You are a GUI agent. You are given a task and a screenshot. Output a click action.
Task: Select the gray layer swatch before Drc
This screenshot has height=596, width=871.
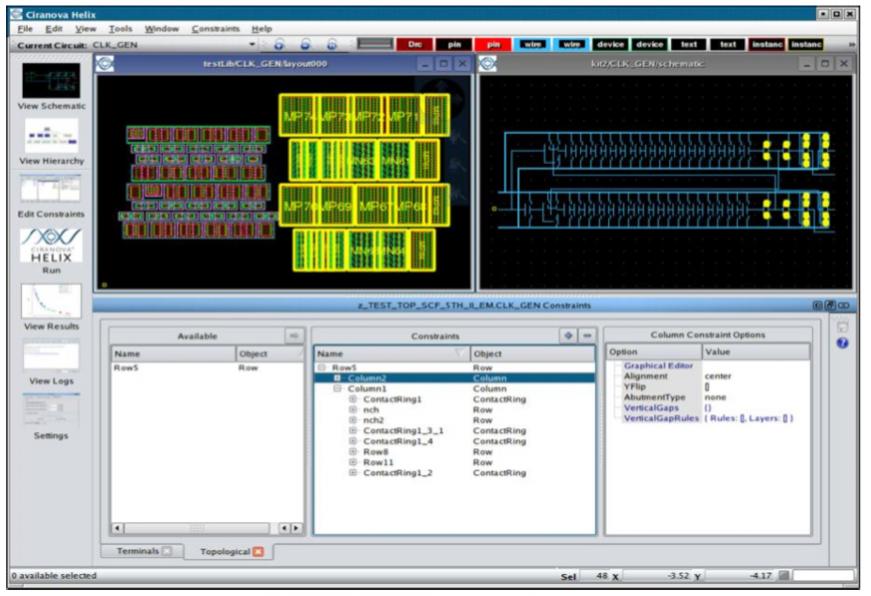(375, 44)
